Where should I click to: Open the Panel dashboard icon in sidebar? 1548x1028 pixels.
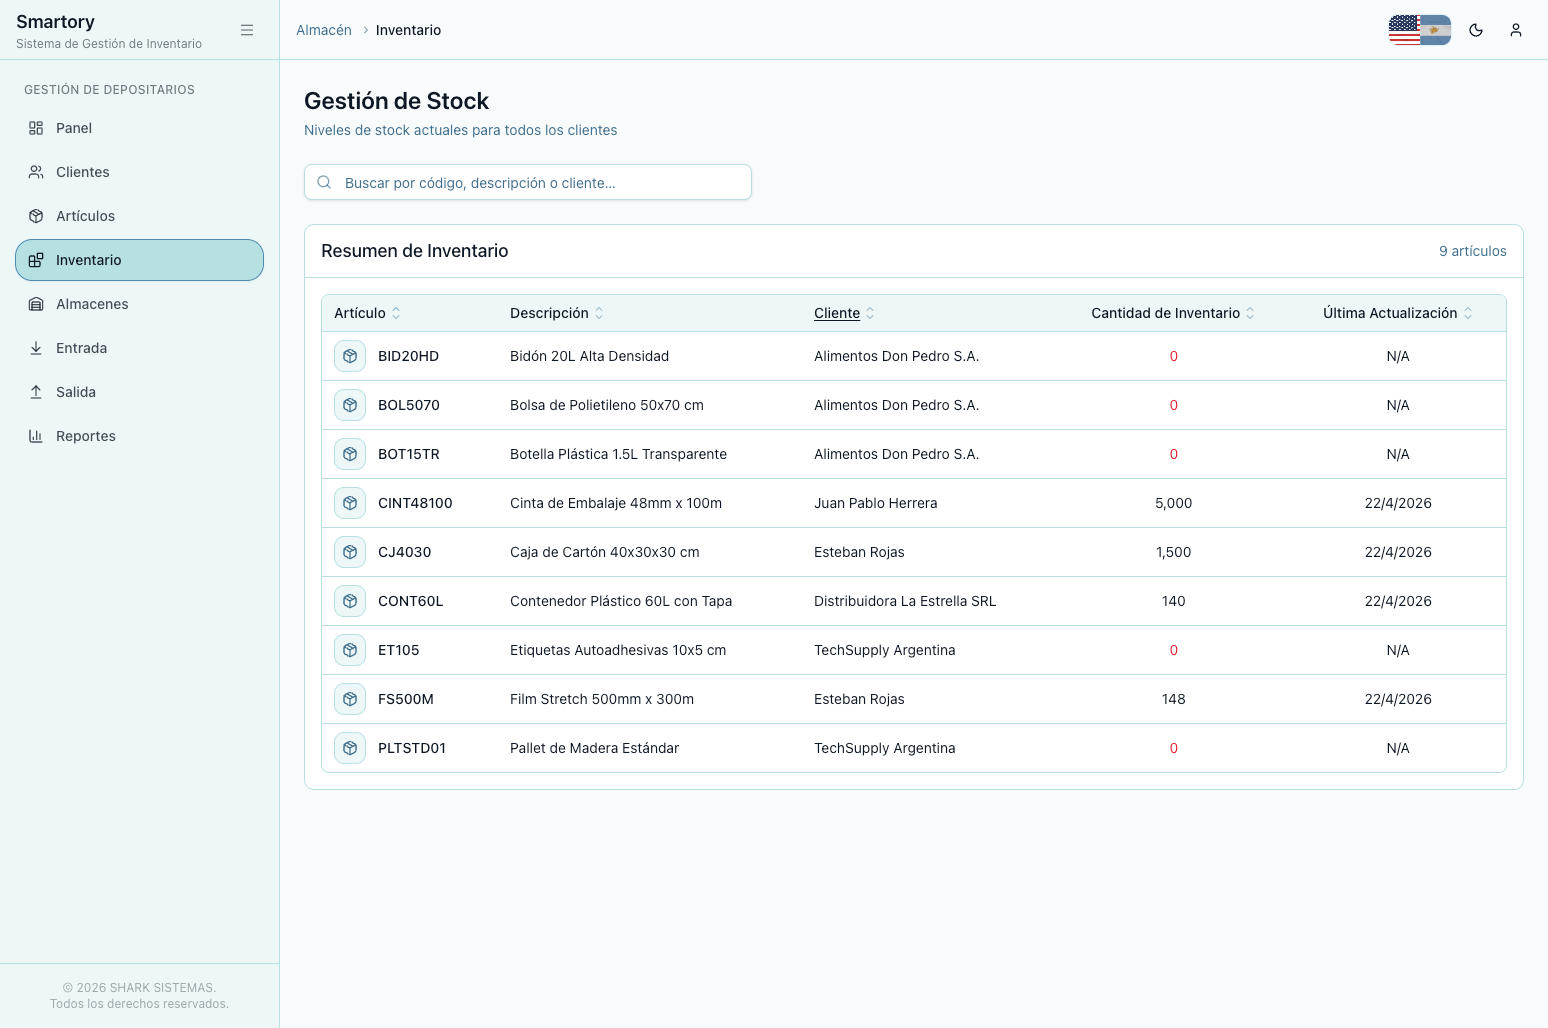coord(36,128)
